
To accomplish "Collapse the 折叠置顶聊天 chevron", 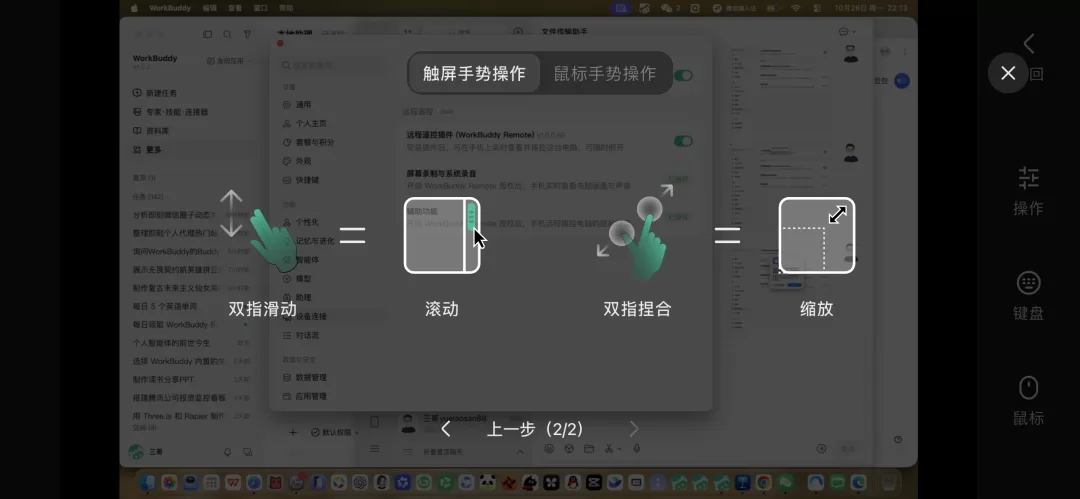I will 520,452.
